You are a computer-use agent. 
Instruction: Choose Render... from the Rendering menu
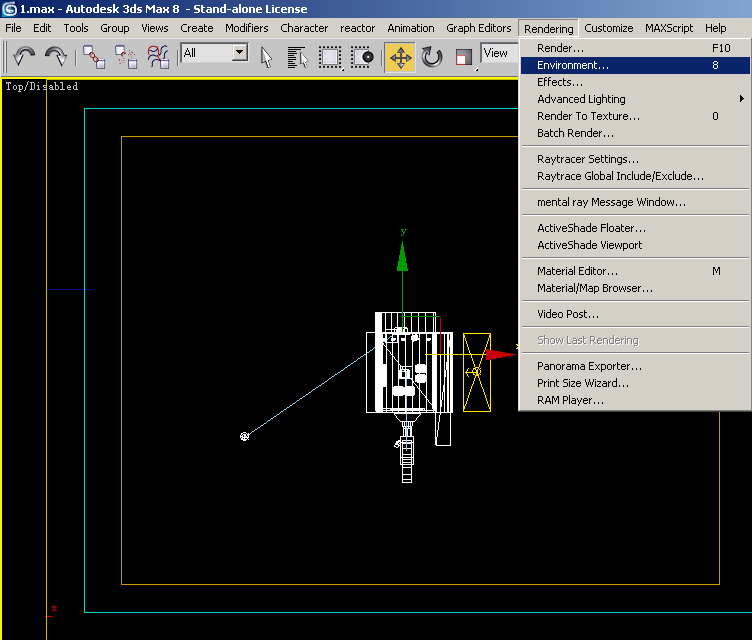[x=635, y=48]
